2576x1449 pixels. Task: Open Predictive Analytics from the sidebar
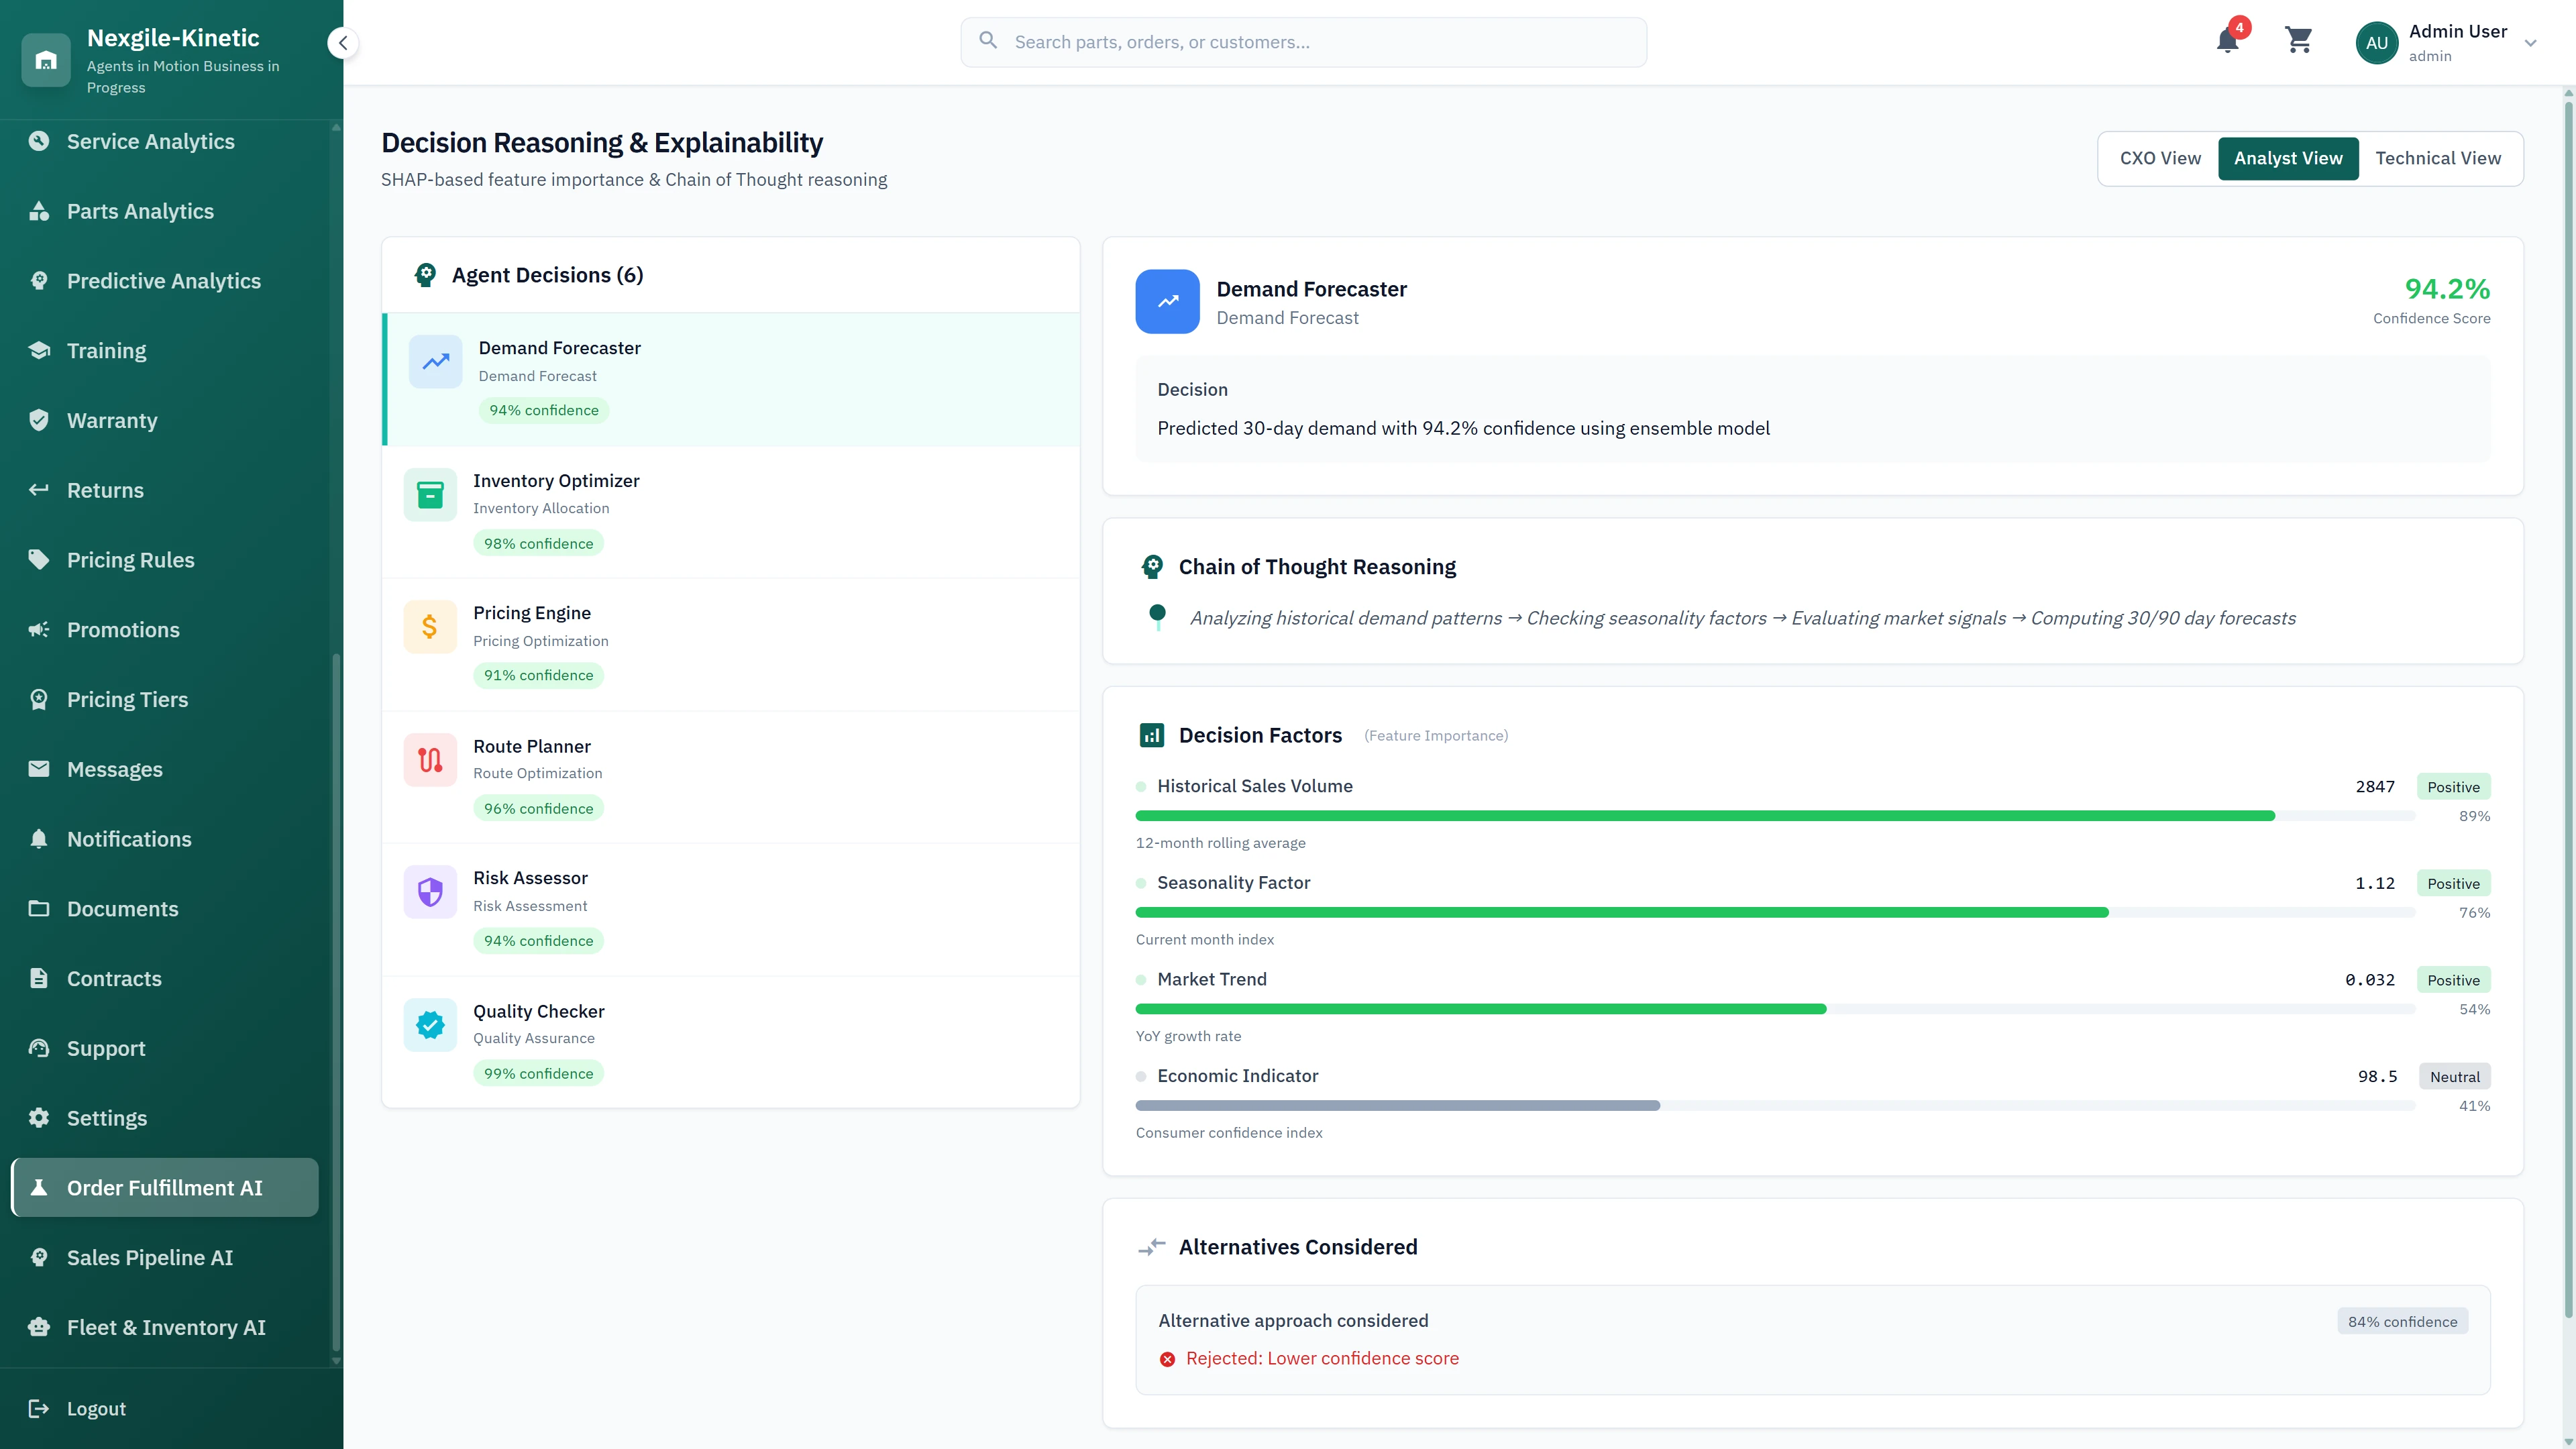[x=163, y=281]
